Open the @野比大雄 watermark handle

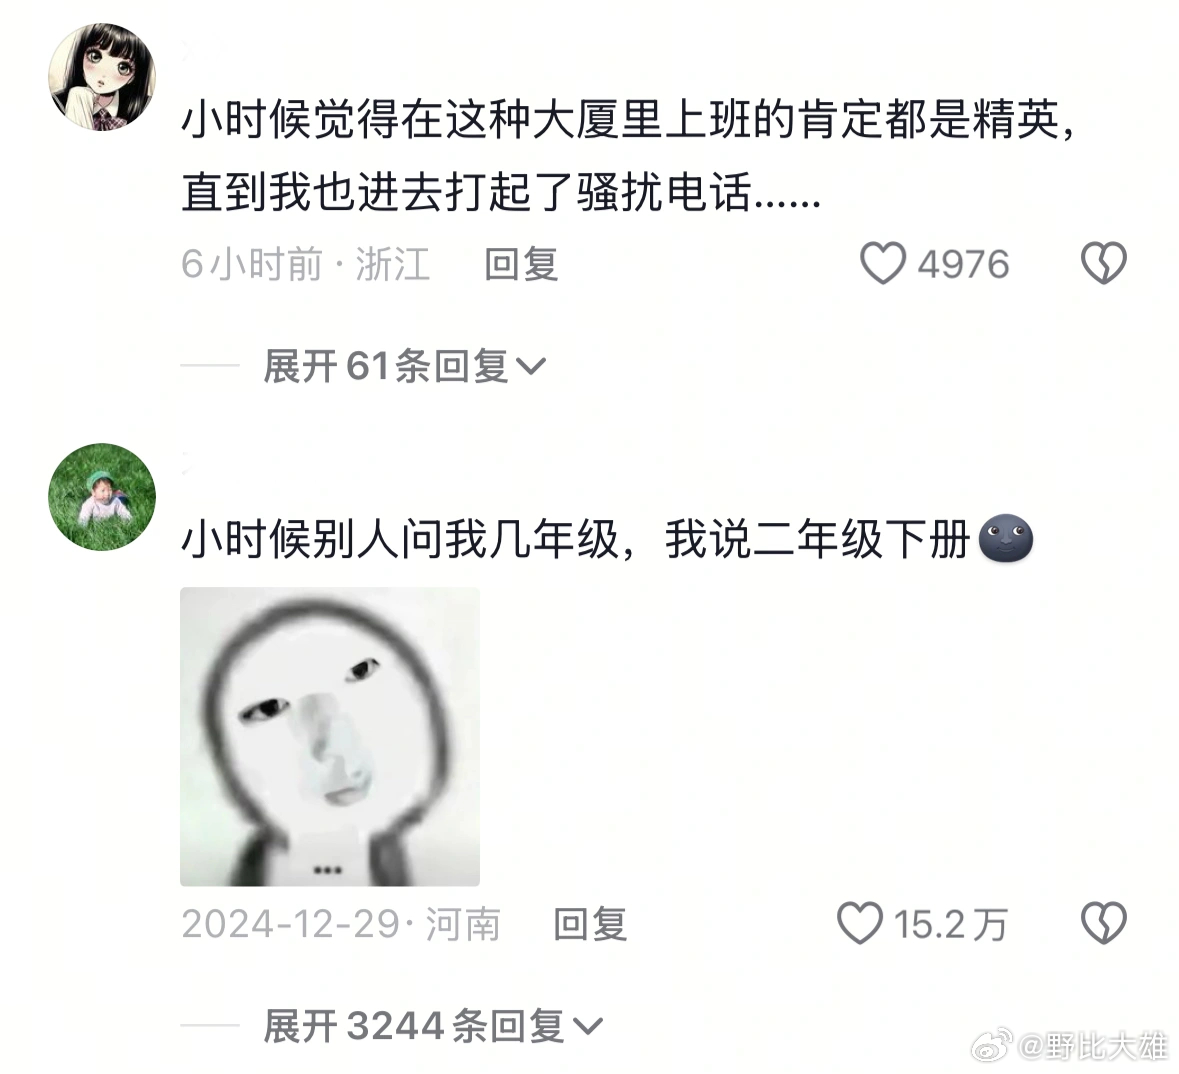click(x=1093, y=1047)
